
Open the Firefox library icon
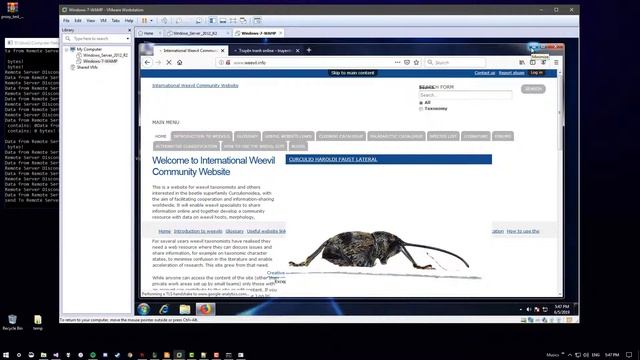pyautogui.click(x=522, y=62)
